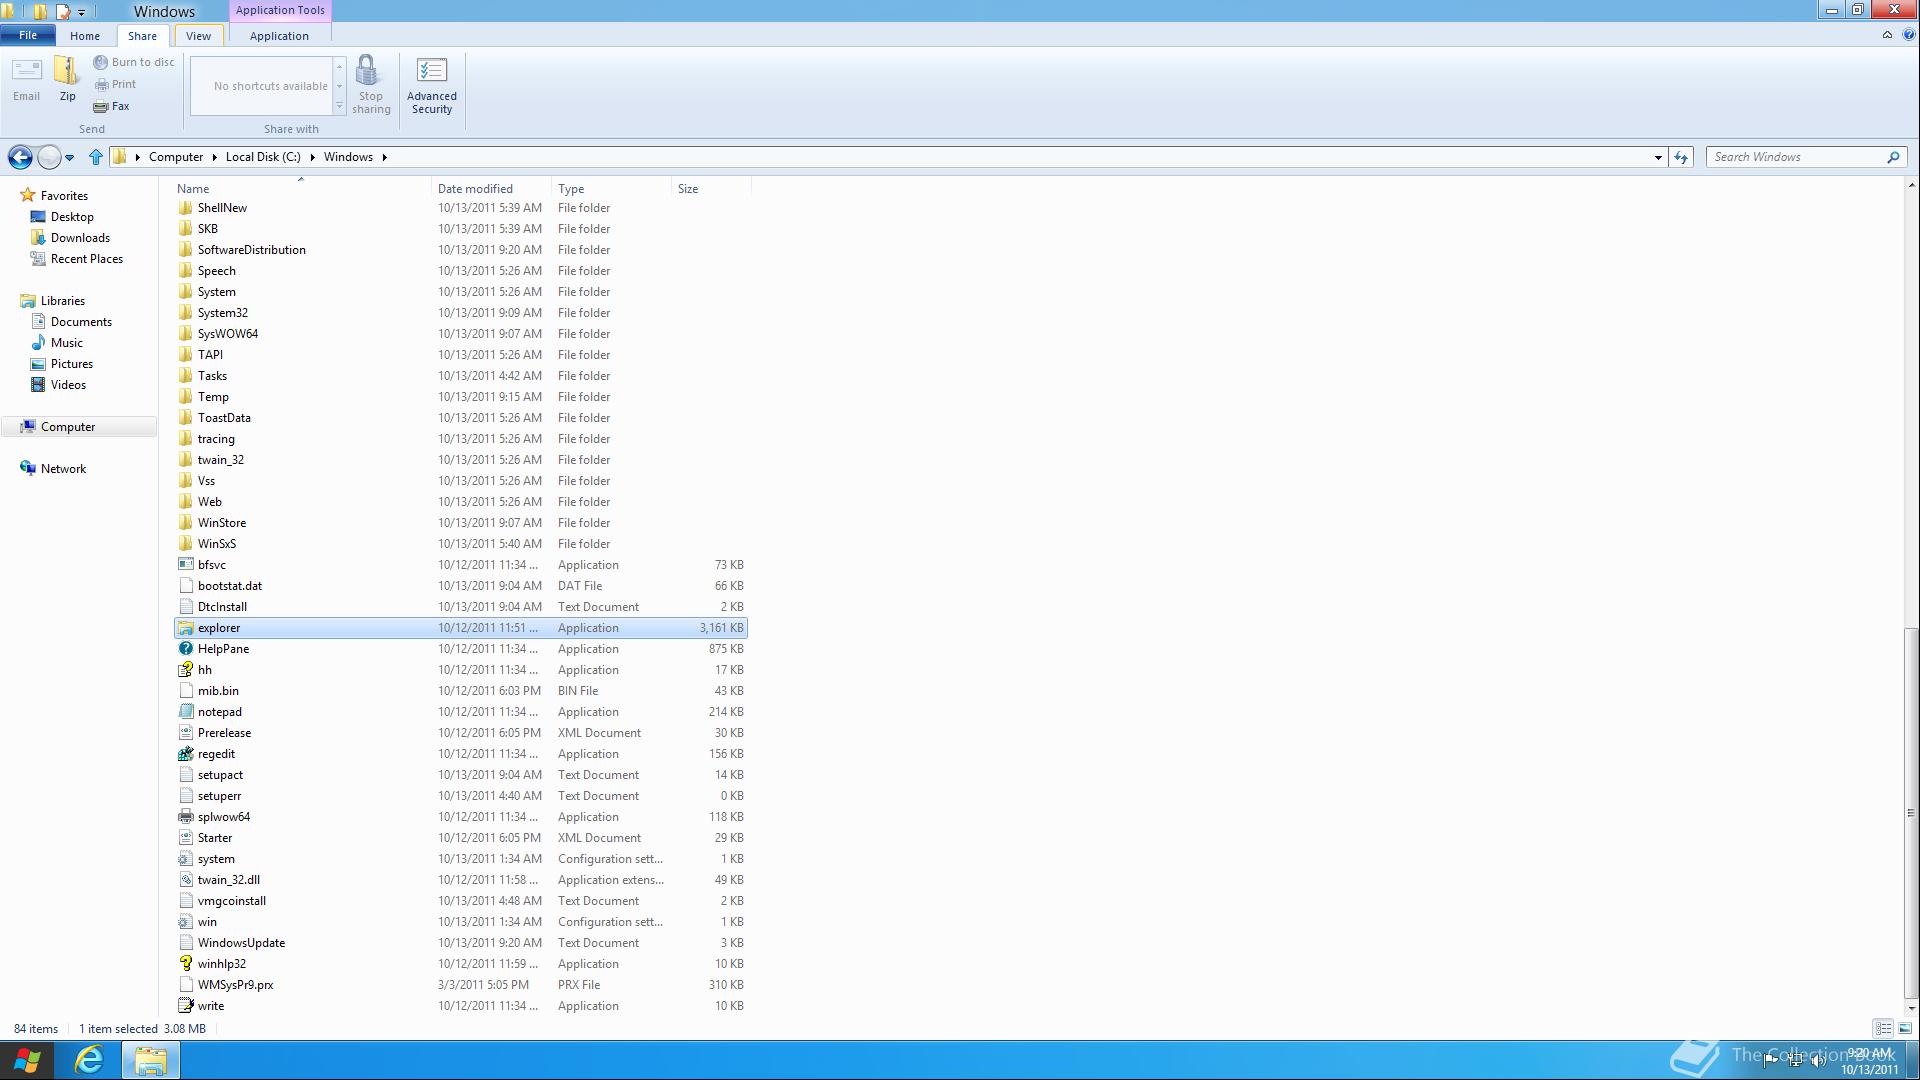
Task: Switch to large icons view button
Action: point(1905,1028)
